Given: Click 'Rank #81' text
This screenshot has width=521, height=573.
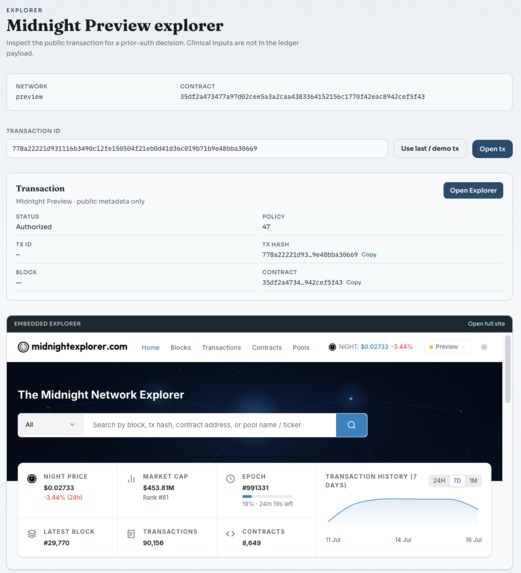Looking at the screenshot, I should 156,497.
